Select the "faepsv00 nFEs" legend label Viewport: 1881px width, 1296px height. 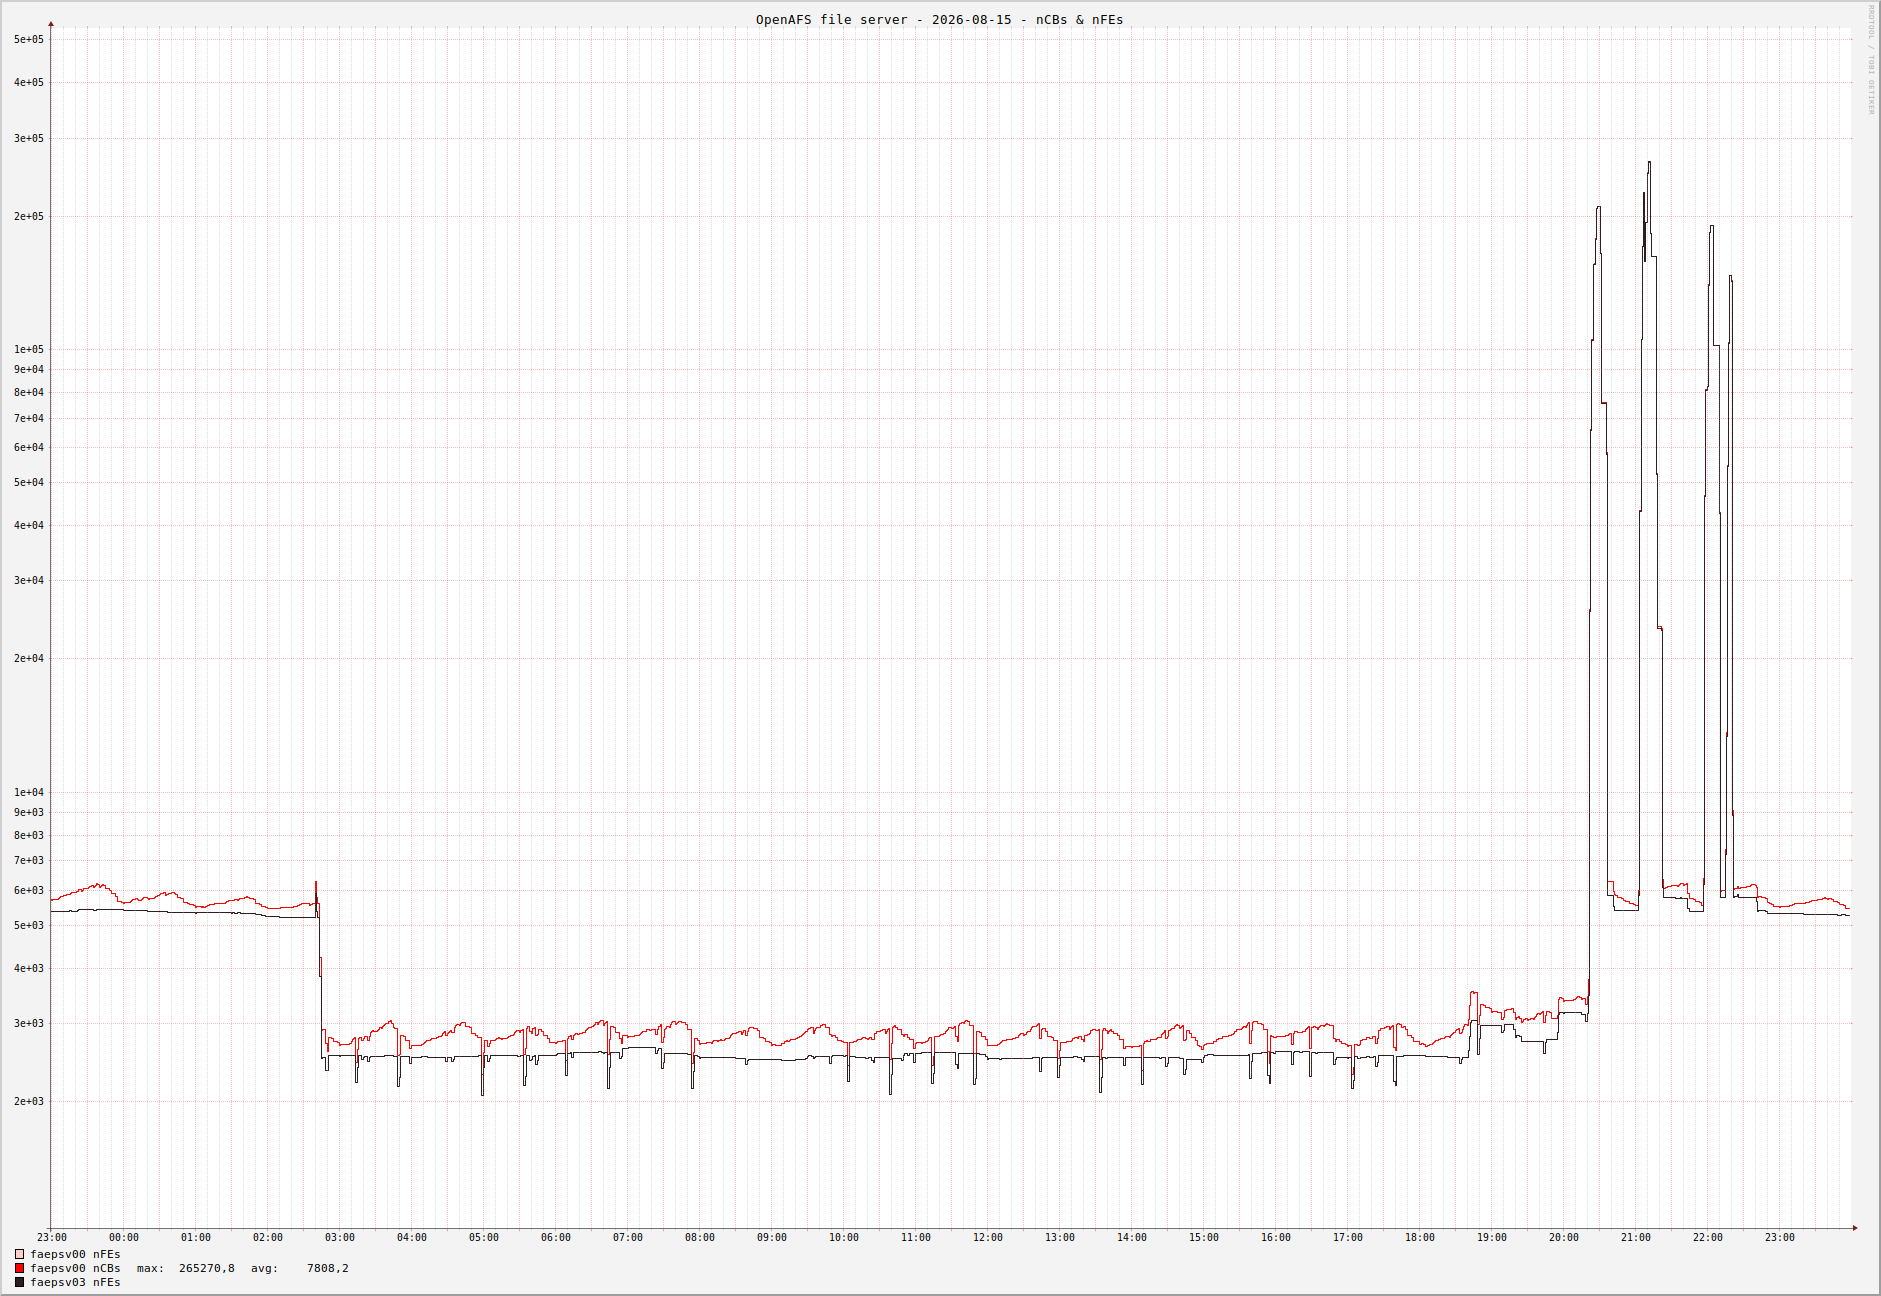pyautogui.click(x=75, y=1254)
